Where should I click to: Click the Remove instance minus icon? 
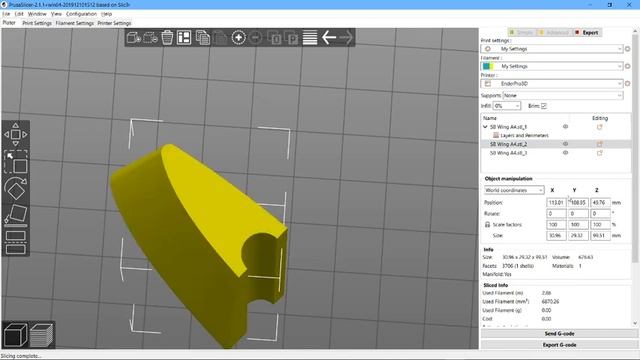pyautogui.click(x=256, y=38)
